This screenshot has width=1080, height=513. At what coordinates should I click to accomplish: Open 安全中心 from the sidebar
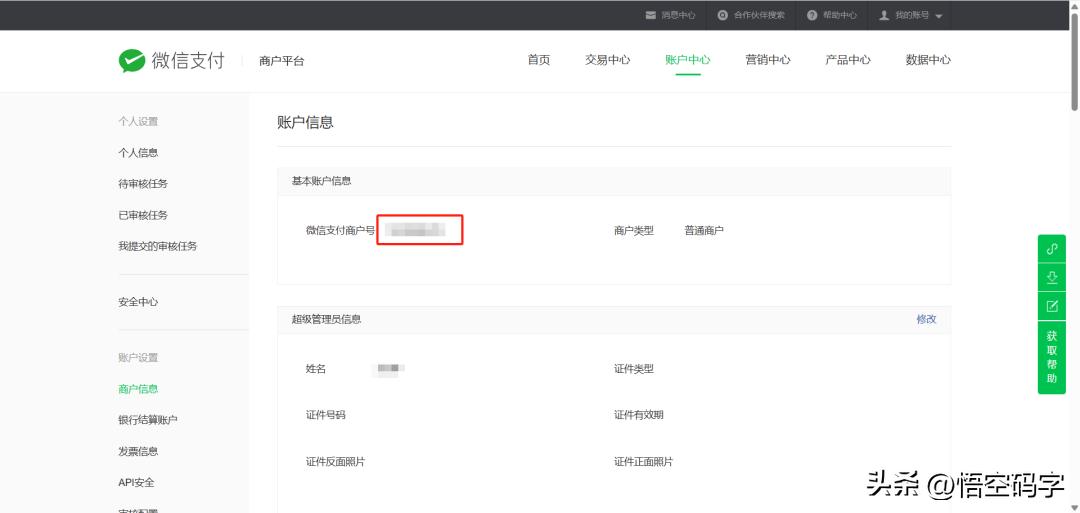[138, 302]
